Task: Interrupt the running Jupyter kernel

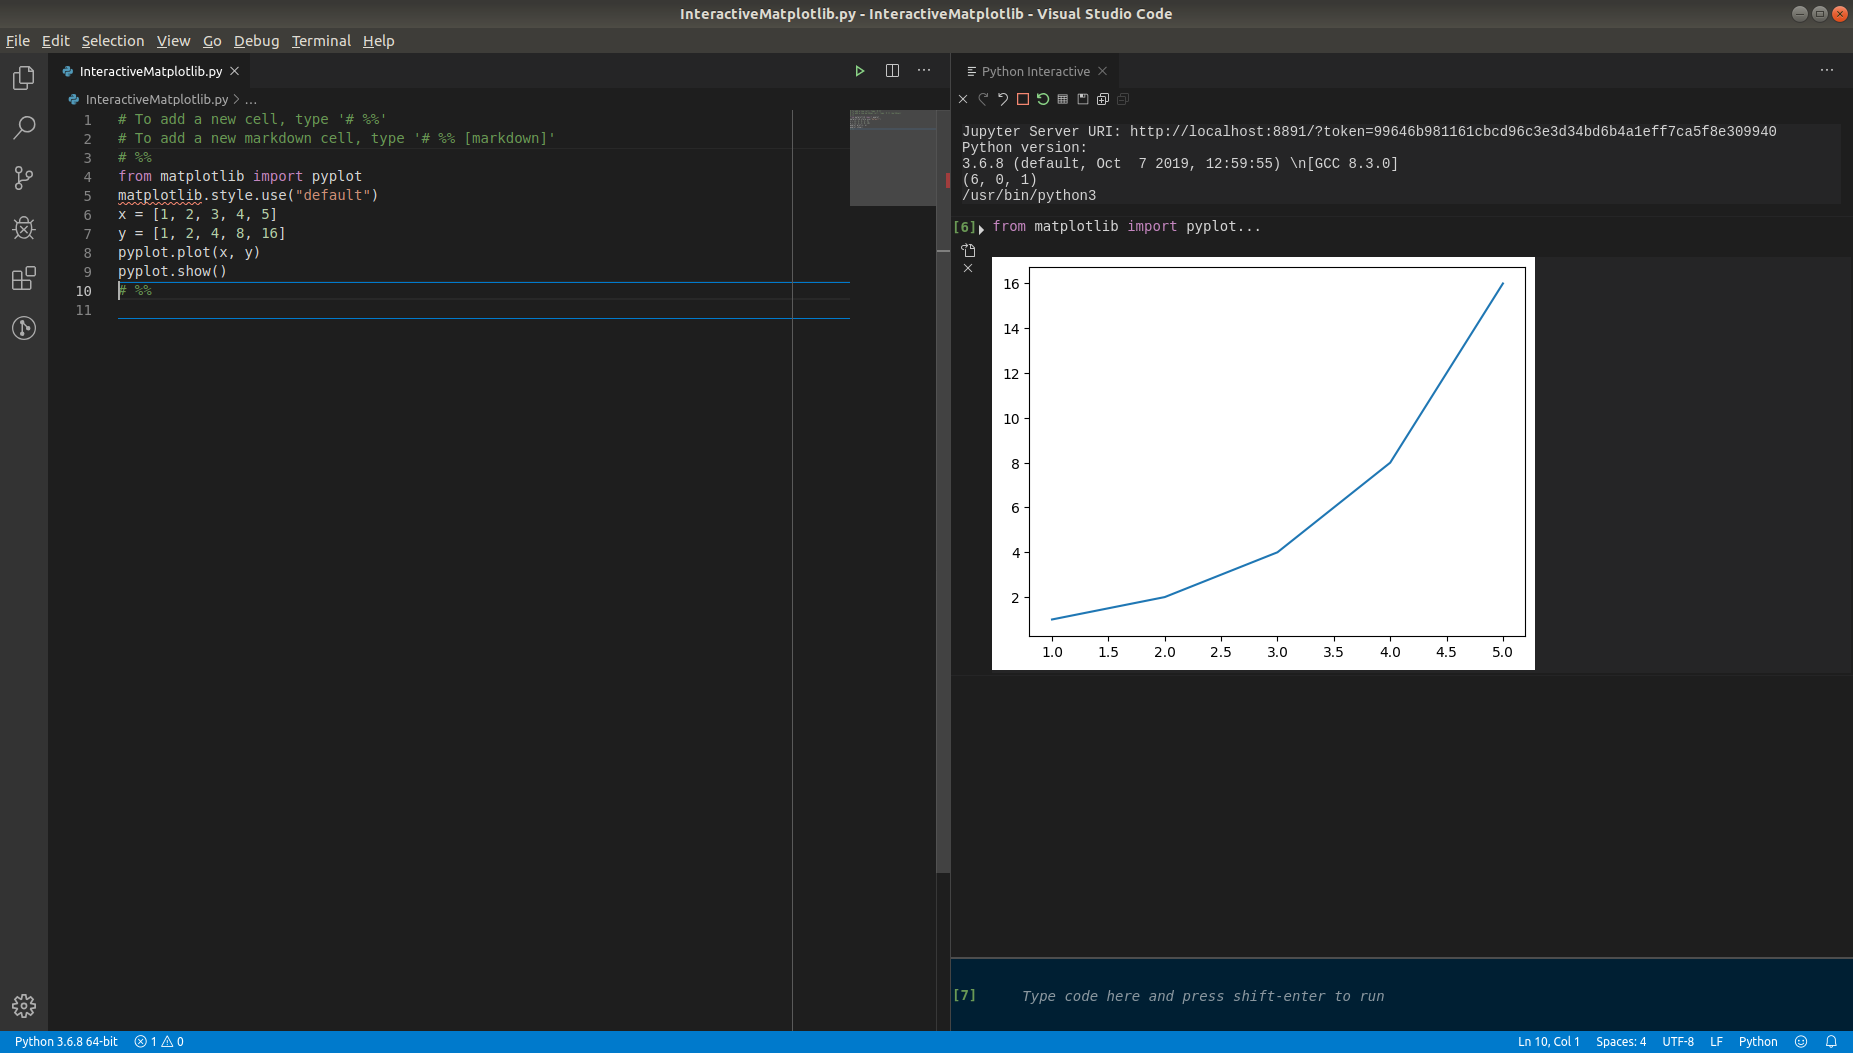Action: click(x=1022, y=99)
